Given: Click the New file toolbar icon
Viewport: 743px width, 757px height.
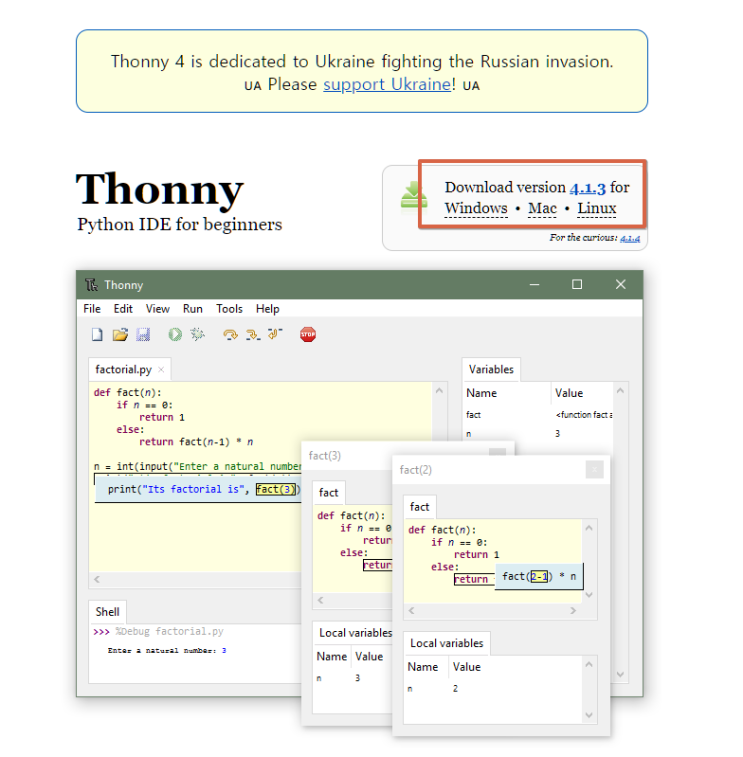Looking at the screenshot, I should [x=98, y=334].
